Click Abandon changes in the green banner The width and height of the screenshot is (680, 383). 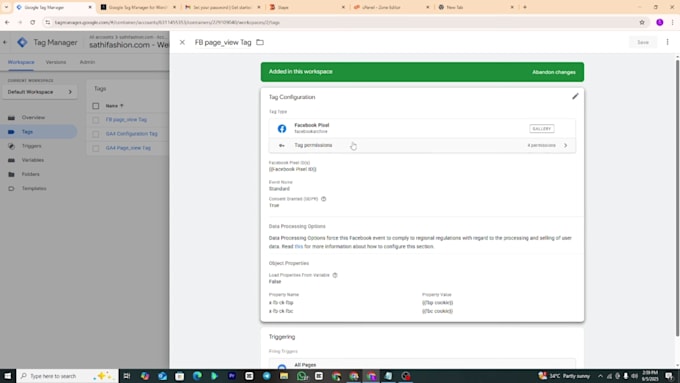(x=554, y=72)
